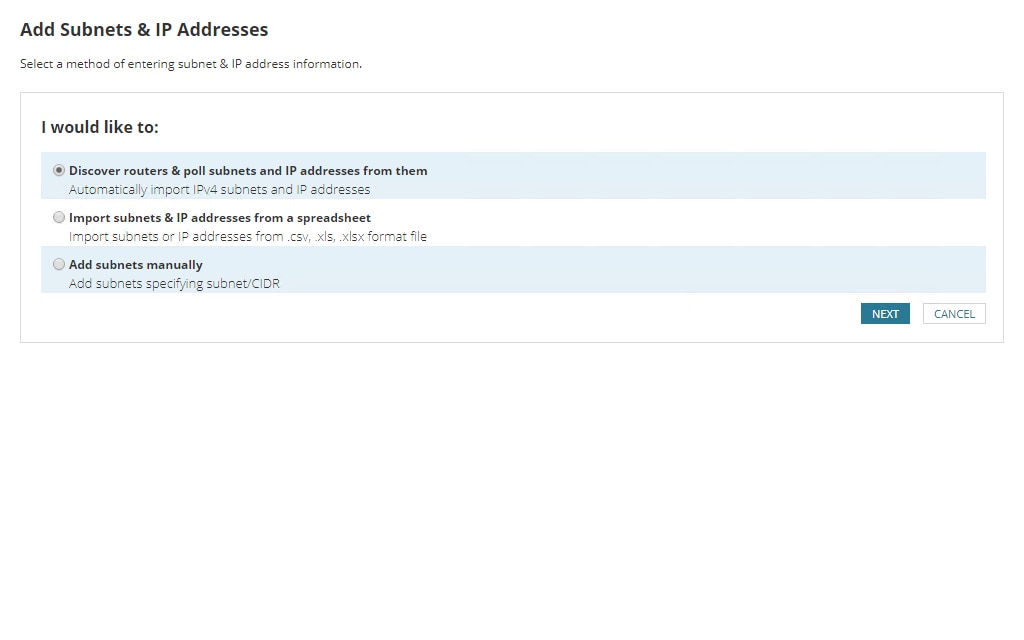Click the Import subnets & IP addresses label
This screenshot has height=640, width=1024.
point(219,217)
